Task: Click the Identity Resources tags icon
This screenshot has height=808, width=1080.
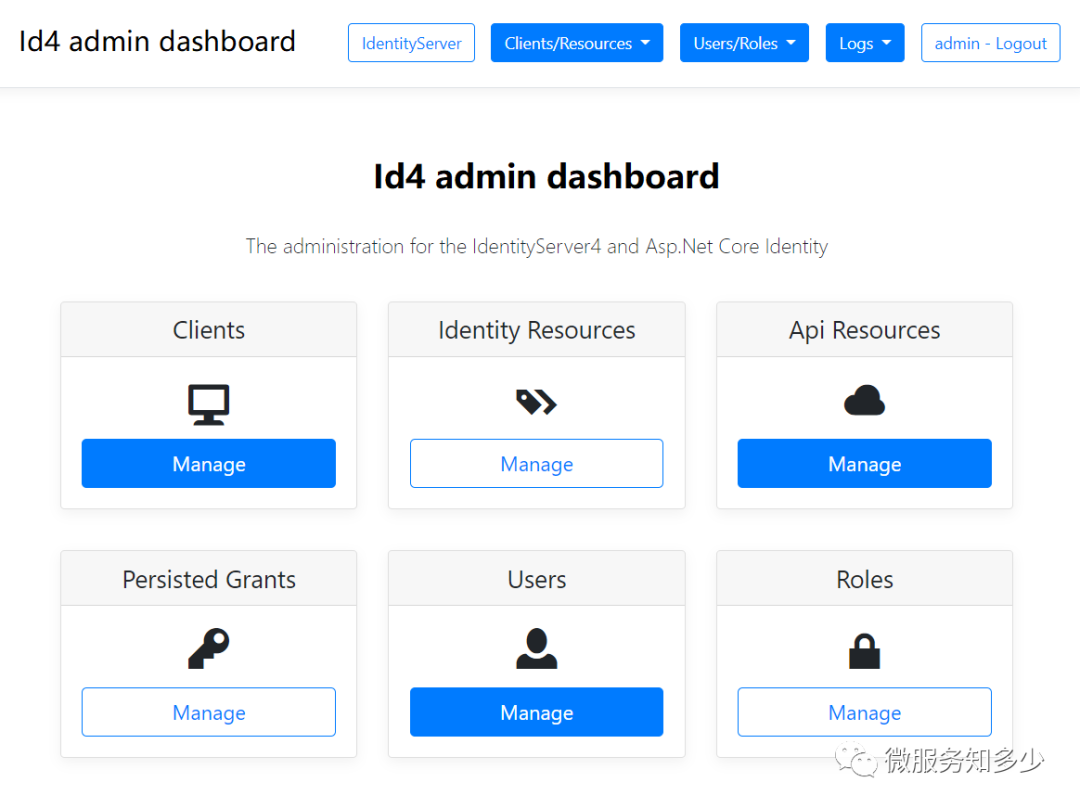Action: tap(537, 402)
